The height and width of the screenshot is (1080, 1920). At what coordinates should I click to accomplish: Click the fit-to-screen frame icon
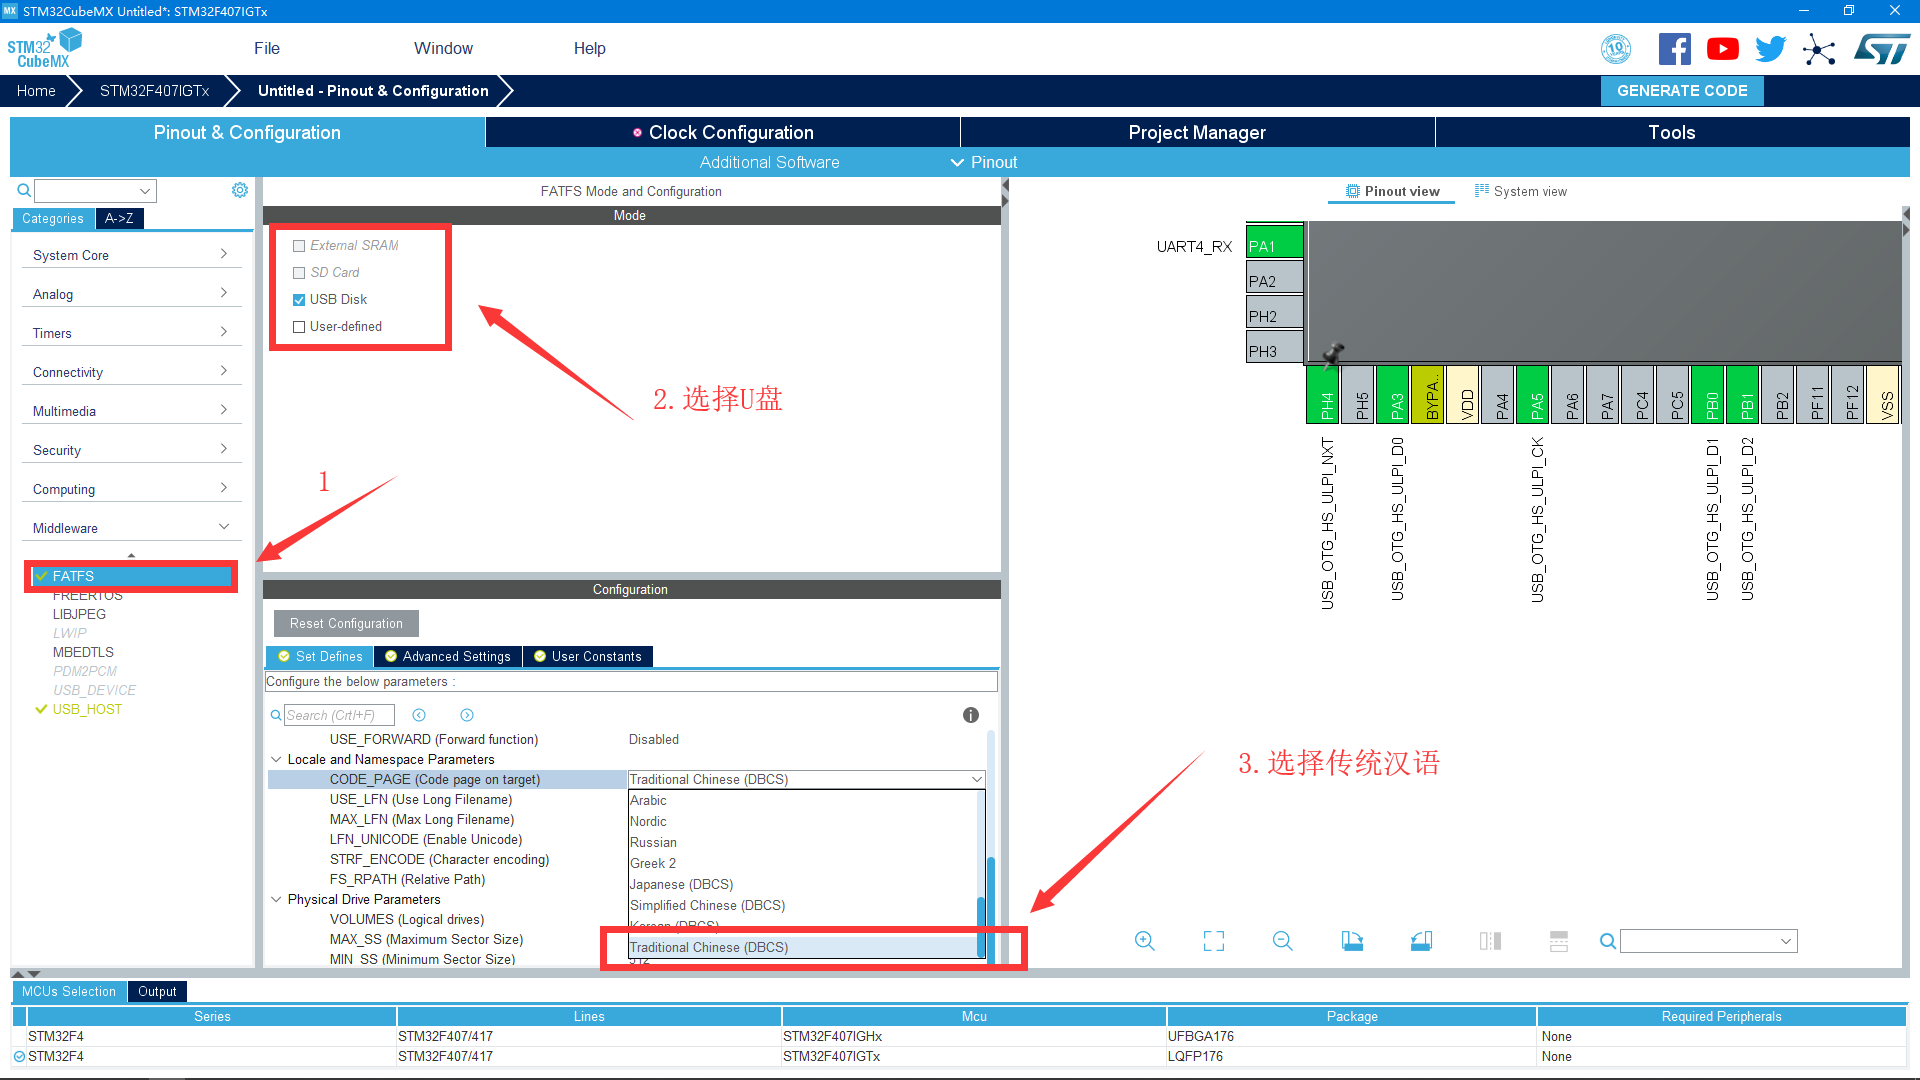pyautogui.click(x=1214, y=941)
